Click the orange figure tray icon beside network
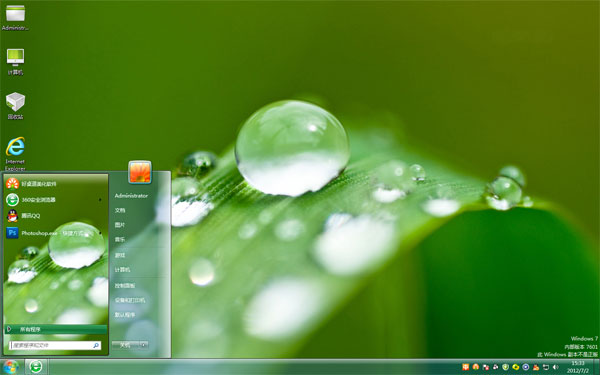Image resolution: width=600 pixels, height=375 pixels. [x=536, y=367]
